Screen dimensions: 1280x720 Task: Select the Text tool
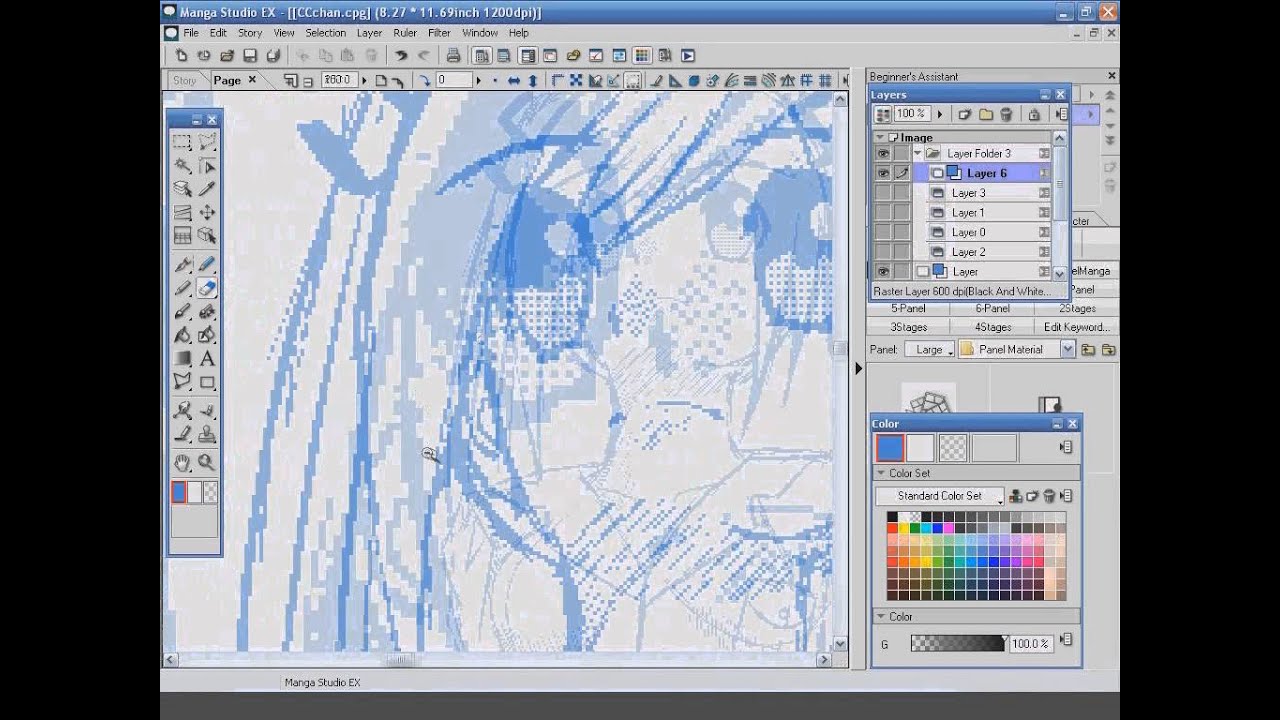point(207,358)
